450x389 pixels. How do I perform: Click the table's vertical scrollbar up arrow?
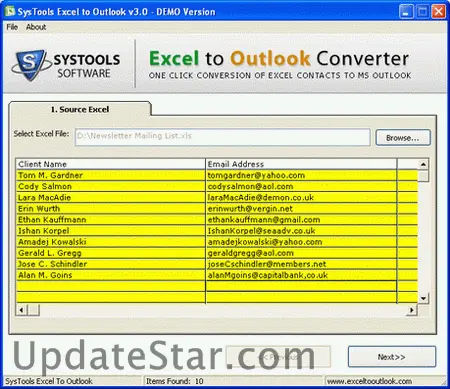click(x=423, y=164)
